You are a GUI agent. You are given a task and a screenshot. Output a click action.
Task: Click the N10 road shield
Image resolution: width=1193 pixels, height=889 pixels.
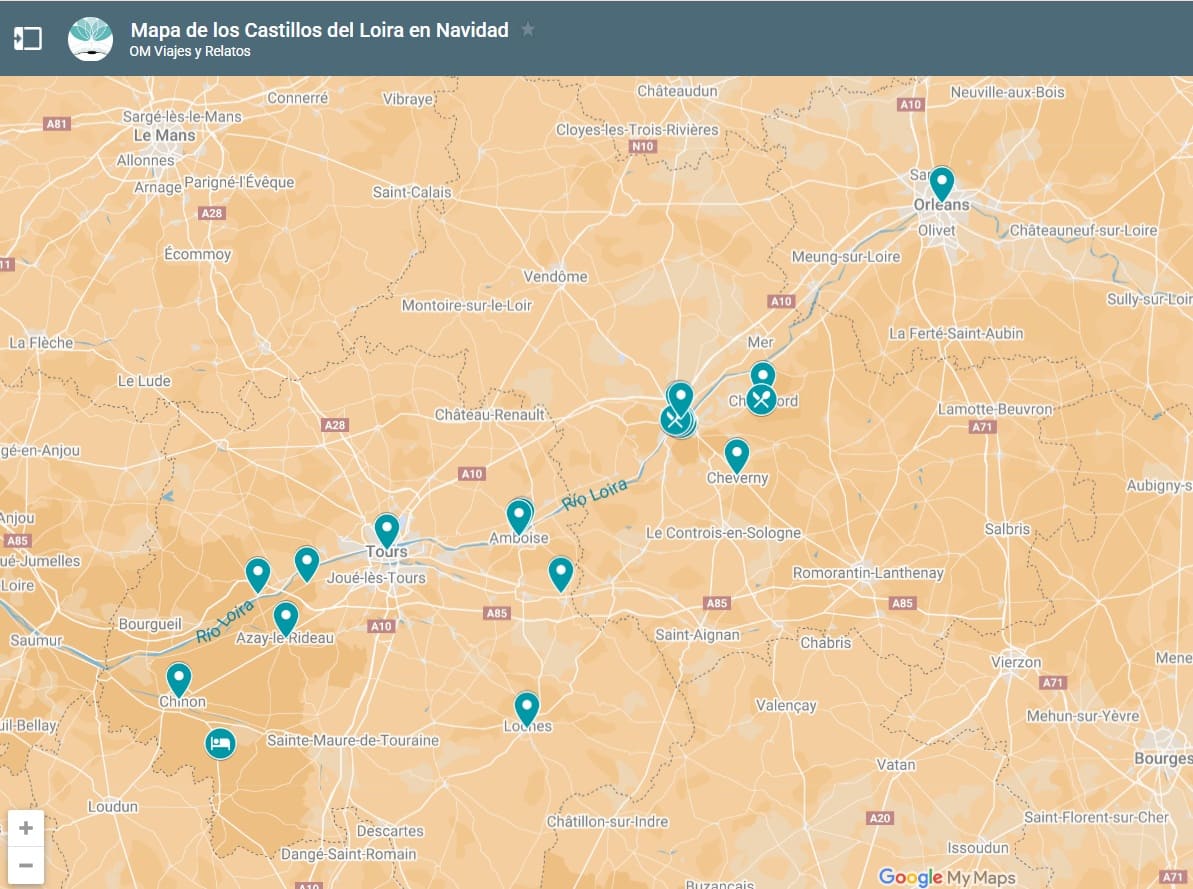pos(642,146)
